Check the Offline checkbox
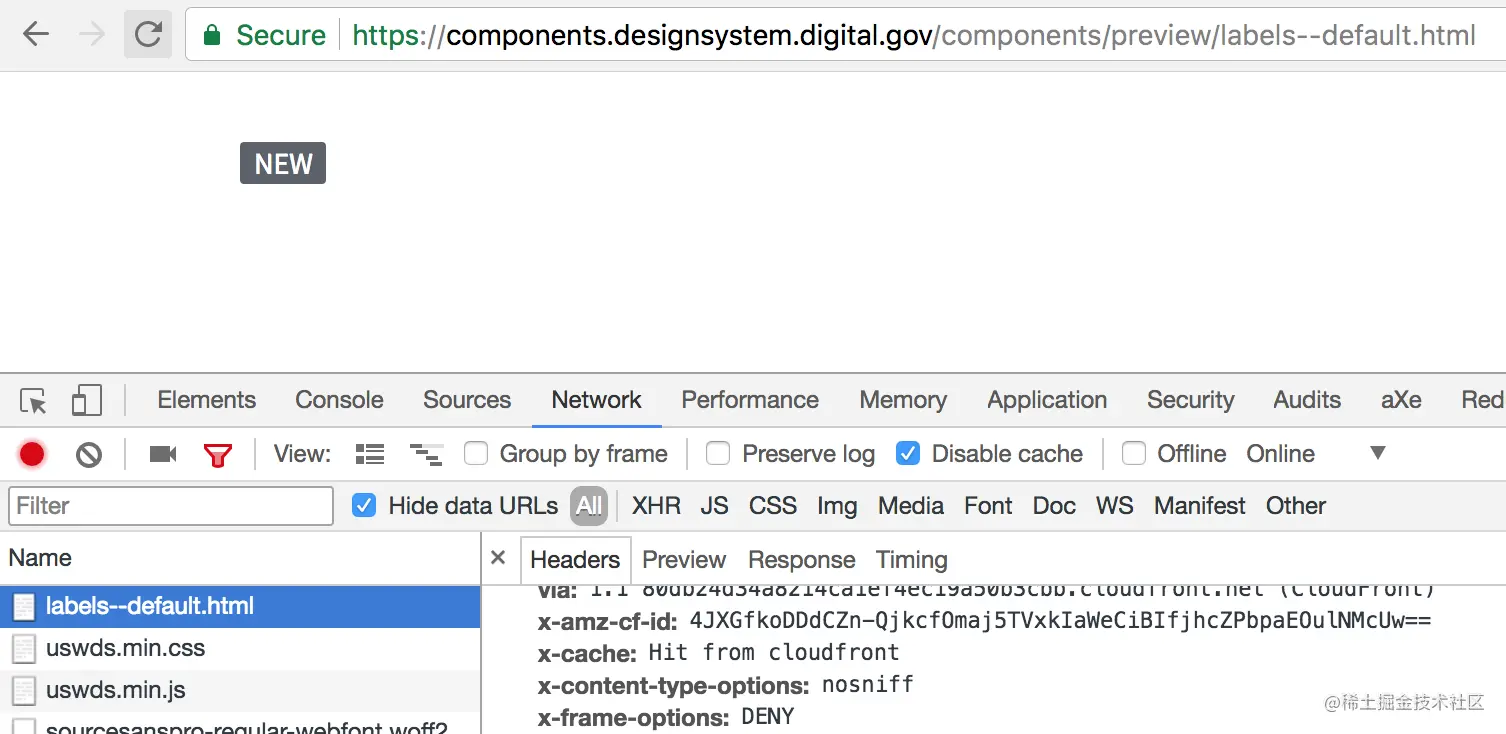This screenshot has width=1506, height=734. 1134,454
